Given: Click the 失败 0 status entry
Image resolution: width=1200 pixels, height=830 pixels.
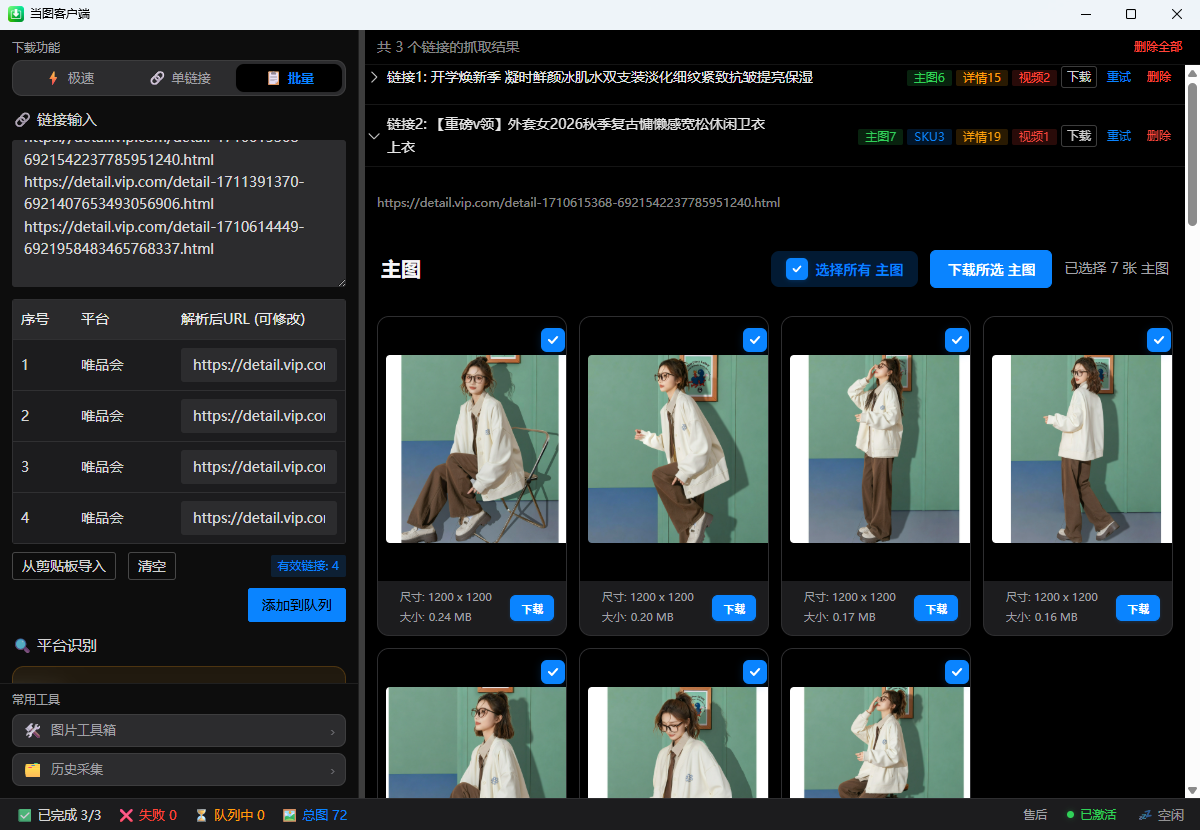Looking at the screenshot, I should click(x=148, y=815).
